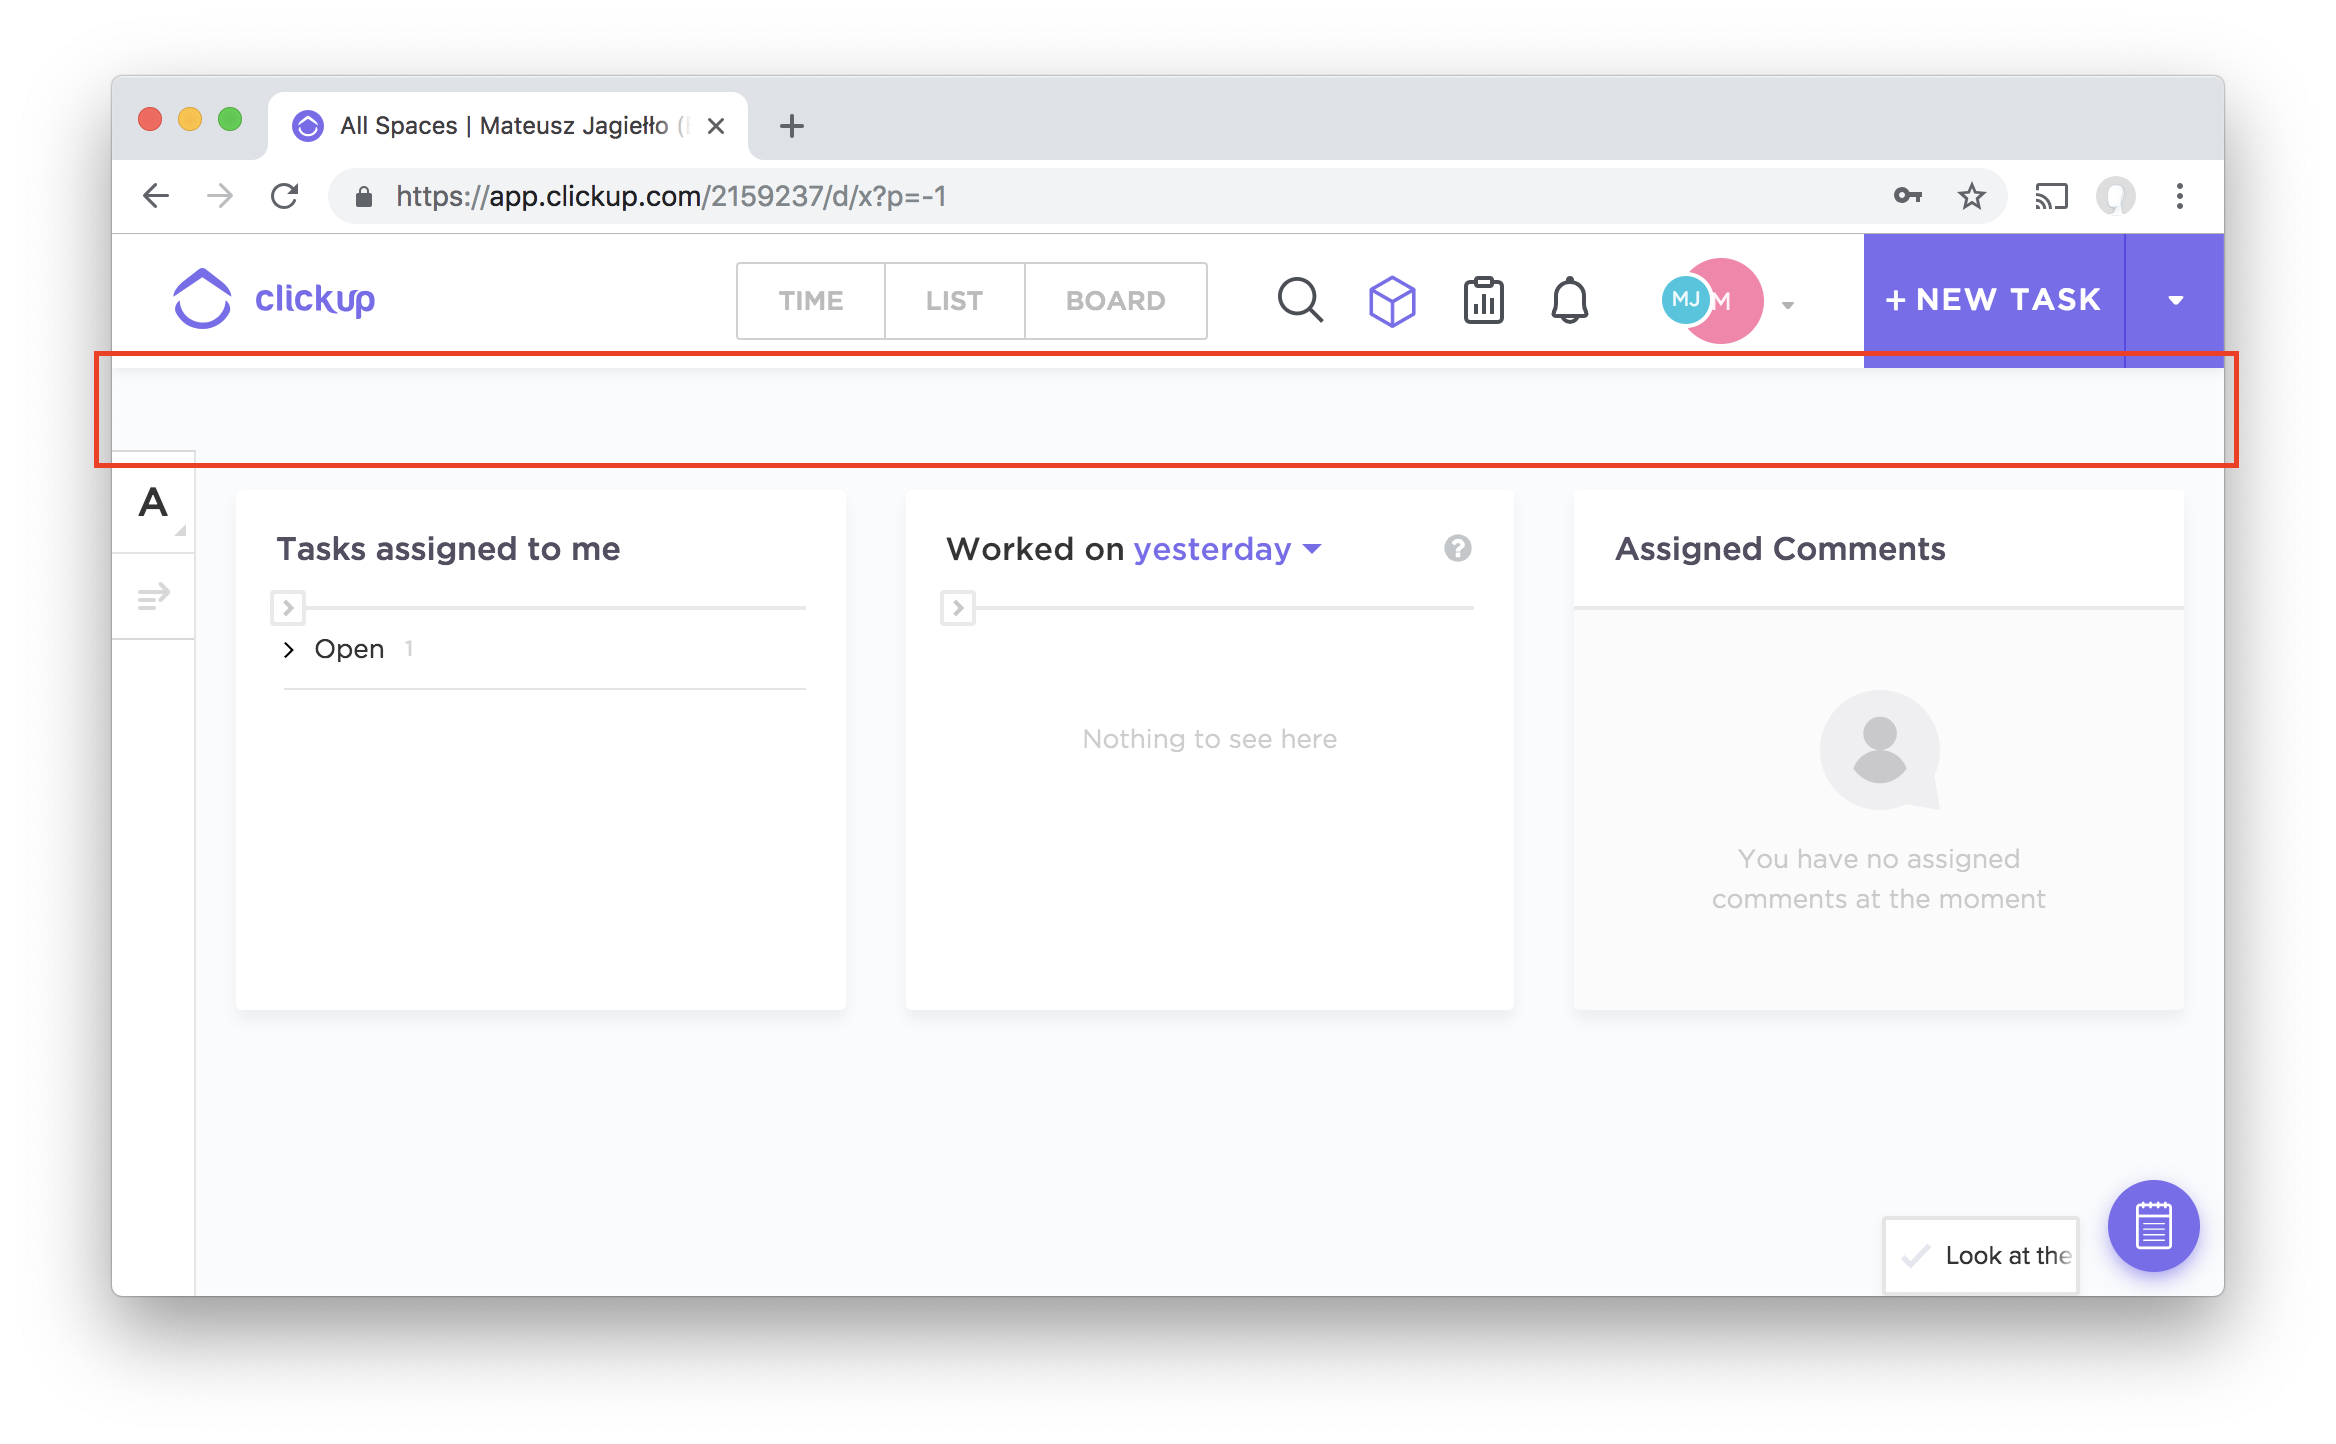Image resolution: width=2336 pixels, height=1444 pixels.
Task: Click the MJ user avatar
Action: (x=1686, y=299)
